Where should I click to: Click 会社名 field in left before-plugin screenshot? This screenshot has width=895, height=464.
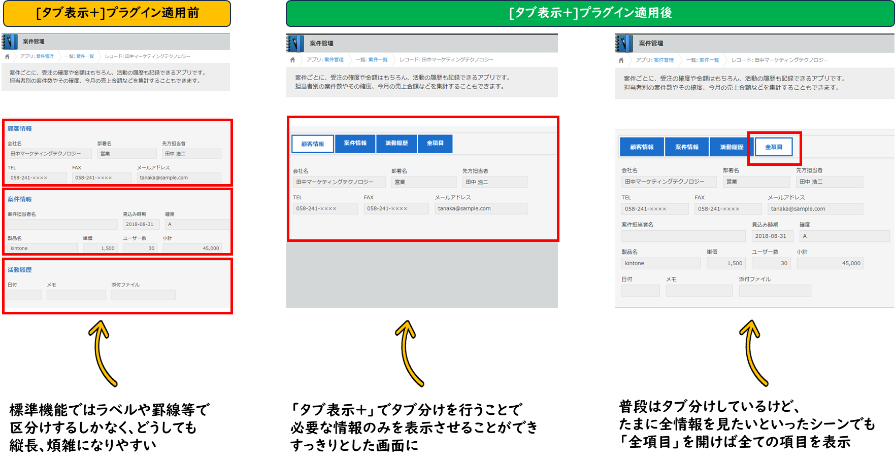49,154
